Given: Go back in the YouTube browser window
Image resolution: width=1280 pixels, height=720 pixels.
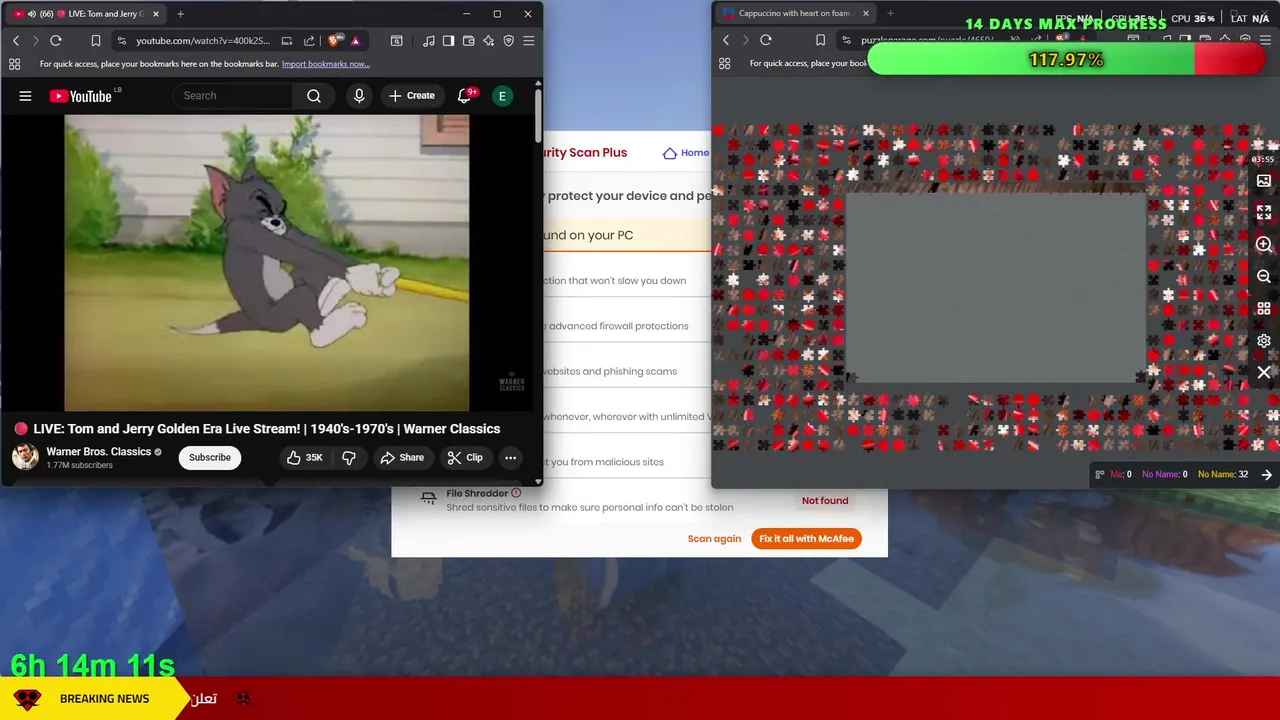Looking at the screenshot, I should [16, 41].
